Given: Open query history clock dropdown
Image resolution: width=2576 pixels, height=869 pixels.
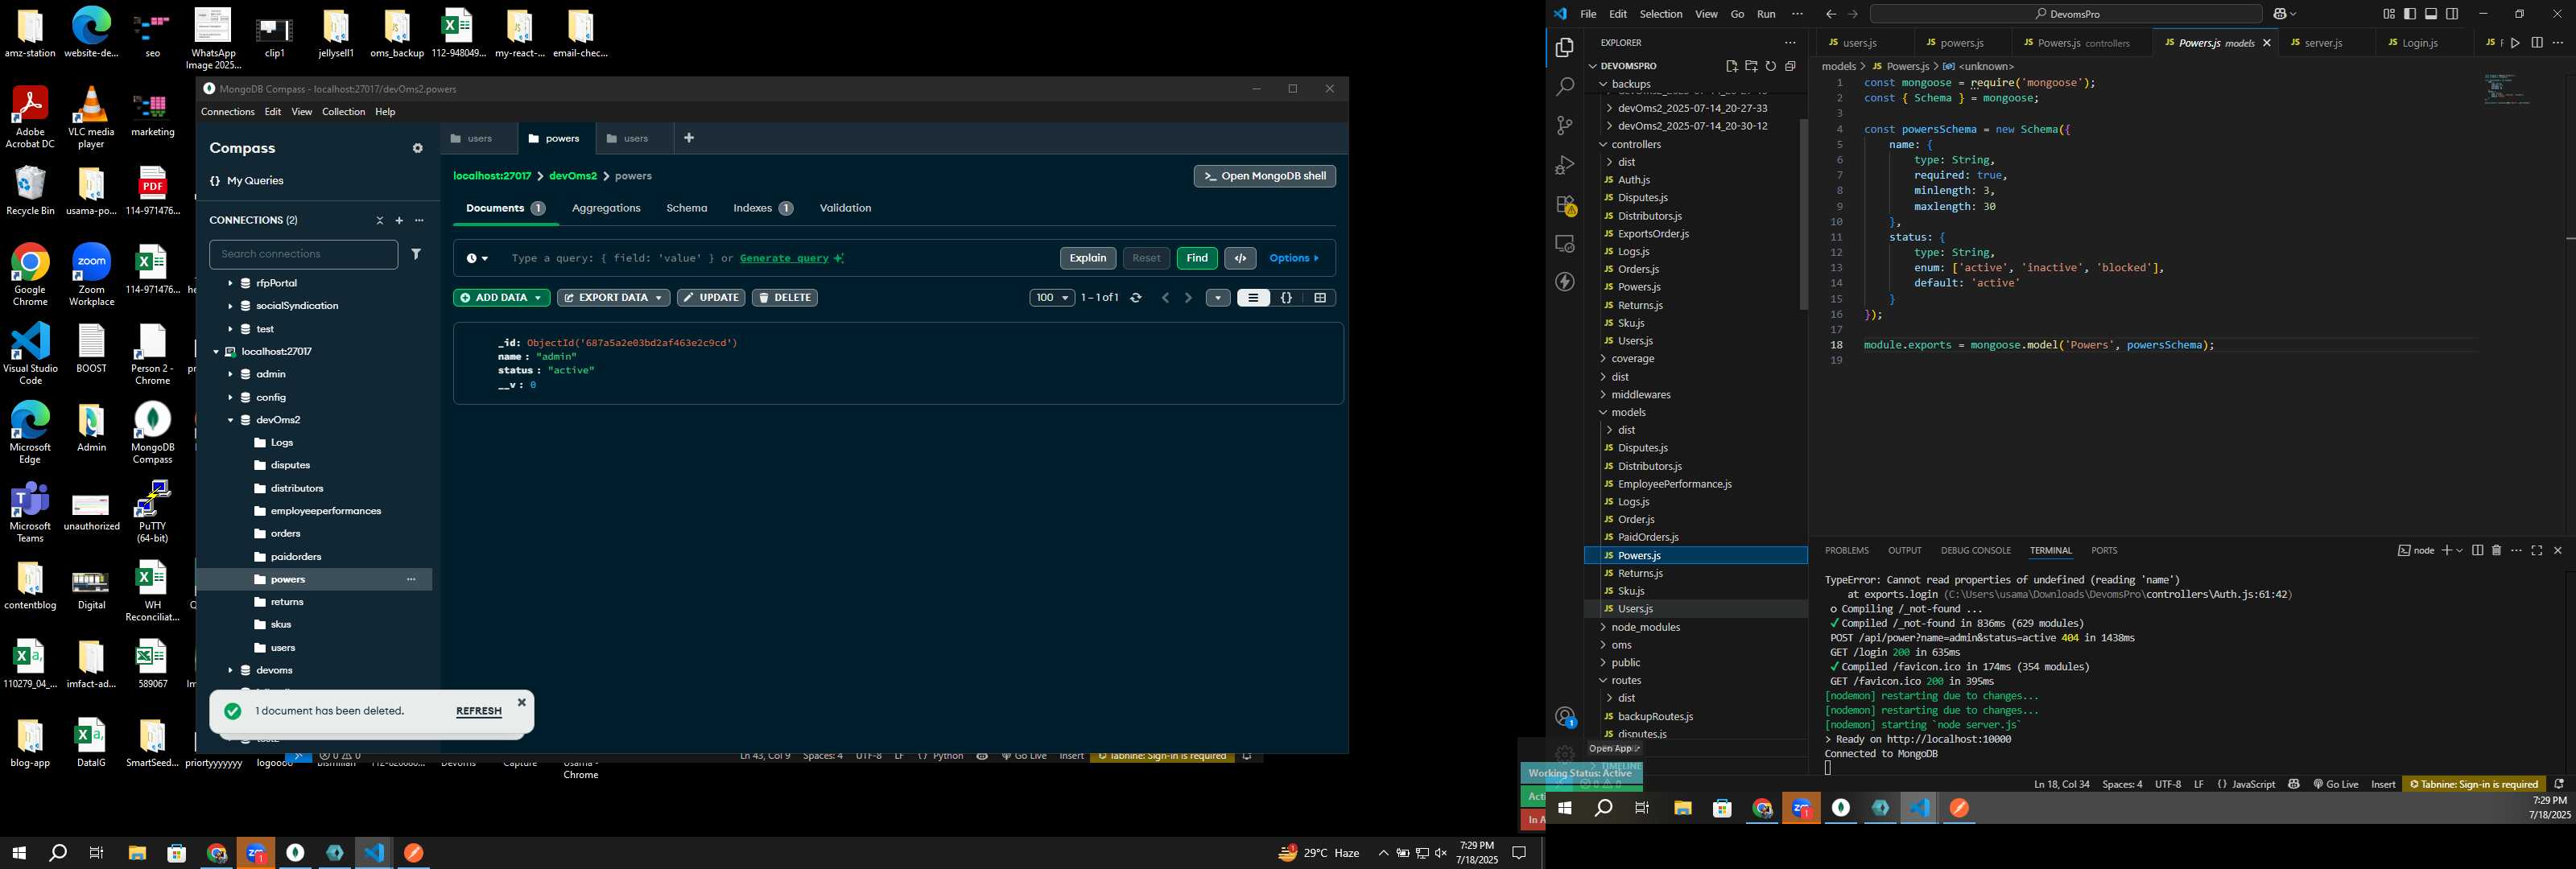Looking at the screenshot, I should [477, 258].
